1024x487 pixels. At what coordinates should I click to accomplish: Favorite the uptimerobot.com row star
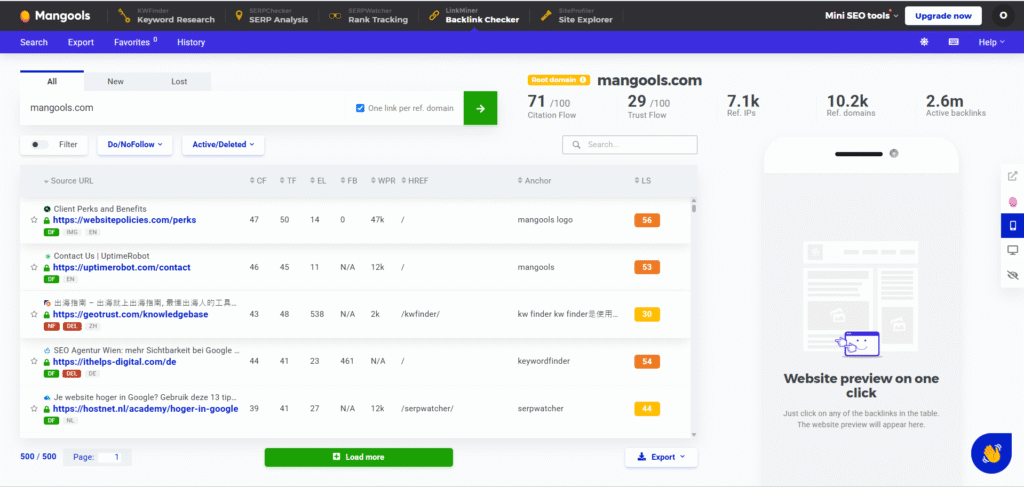tap(34, 268)
